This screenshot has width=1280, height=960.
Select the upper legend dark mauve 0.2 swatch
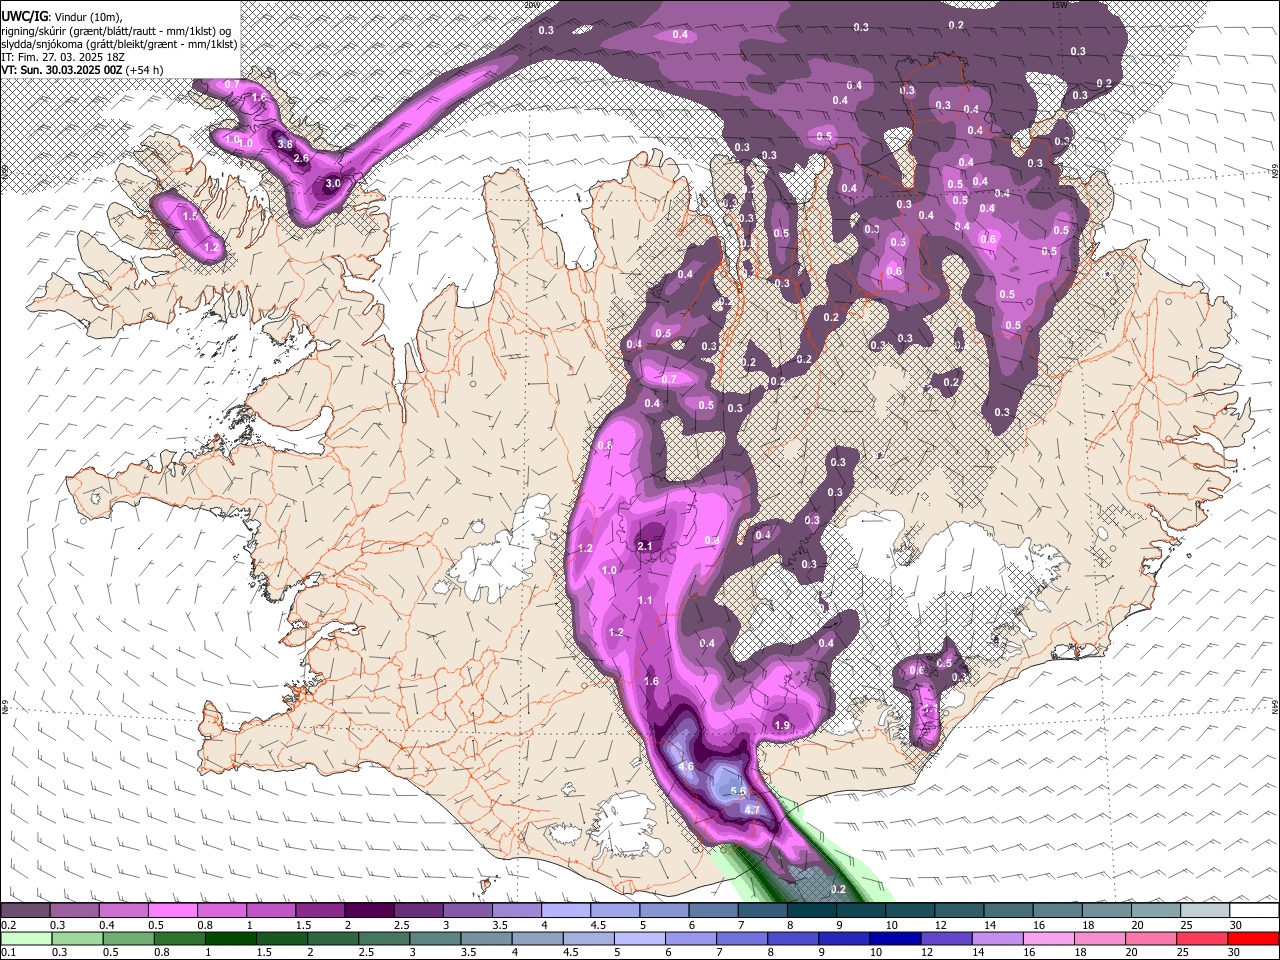point(25,910)
